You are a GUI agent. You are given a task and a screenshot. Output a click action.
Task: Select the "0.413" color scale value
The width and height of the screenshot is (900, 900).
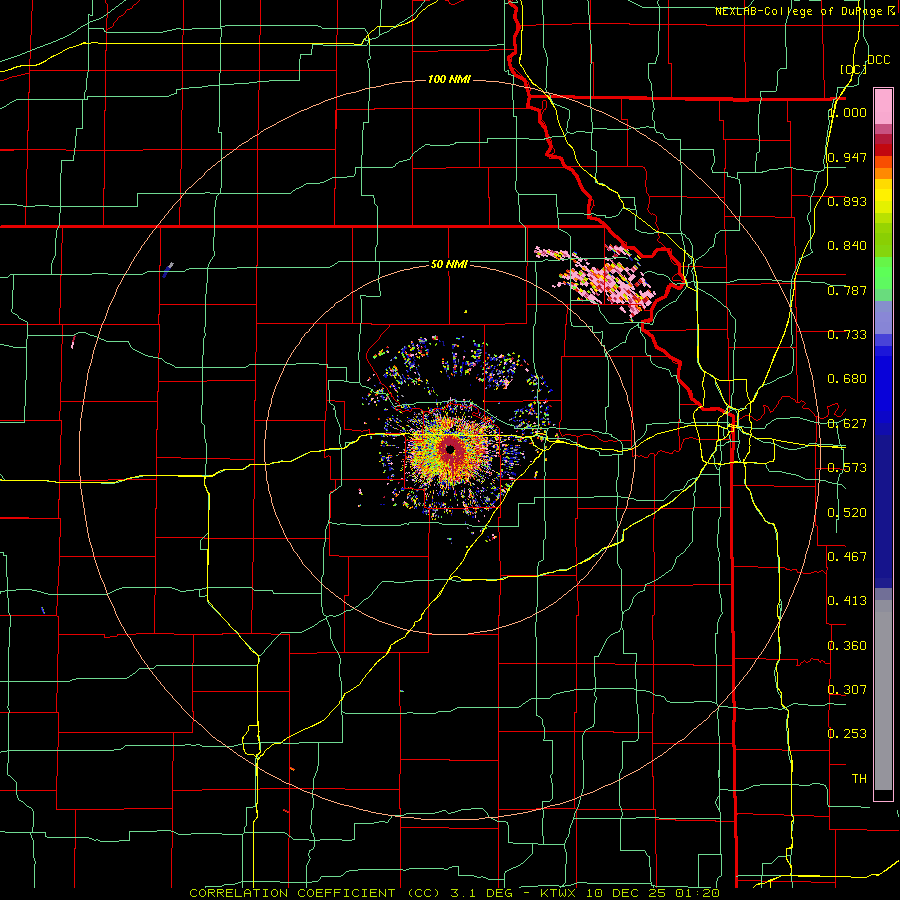pyautogui.click(x=847, y=601)
